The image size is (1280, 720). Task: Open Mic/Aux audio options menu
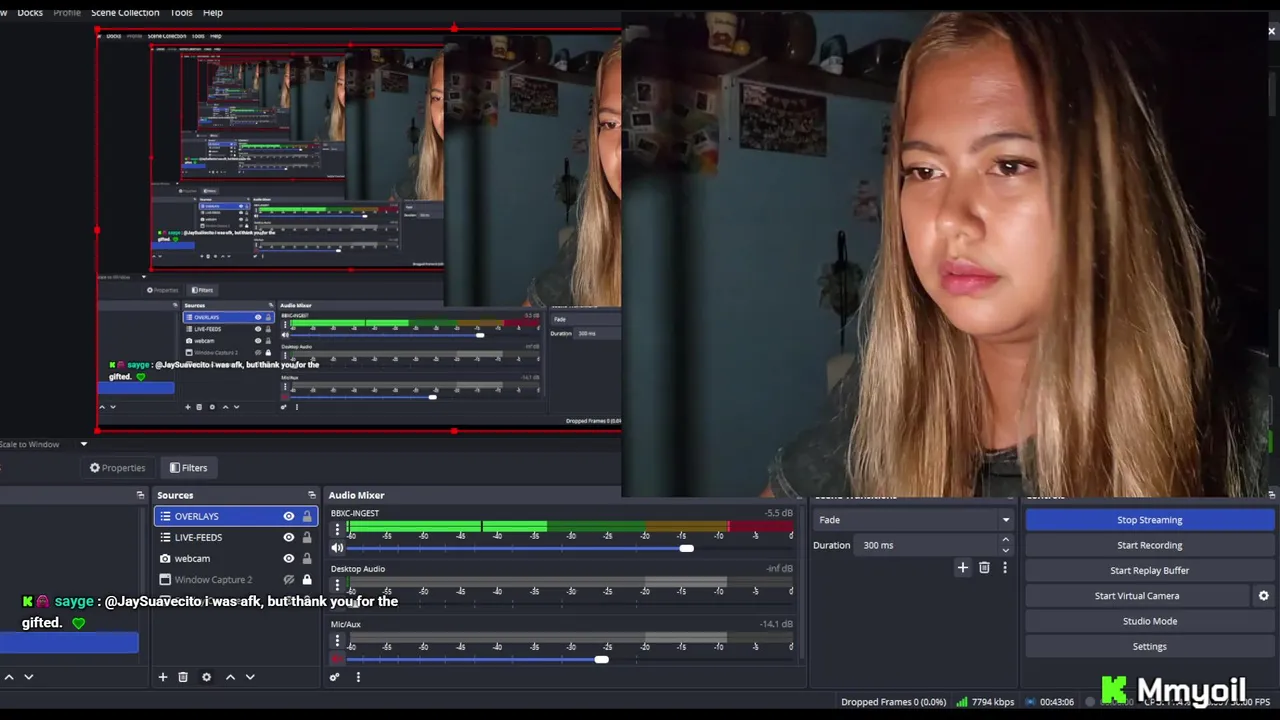coord(337,641)
